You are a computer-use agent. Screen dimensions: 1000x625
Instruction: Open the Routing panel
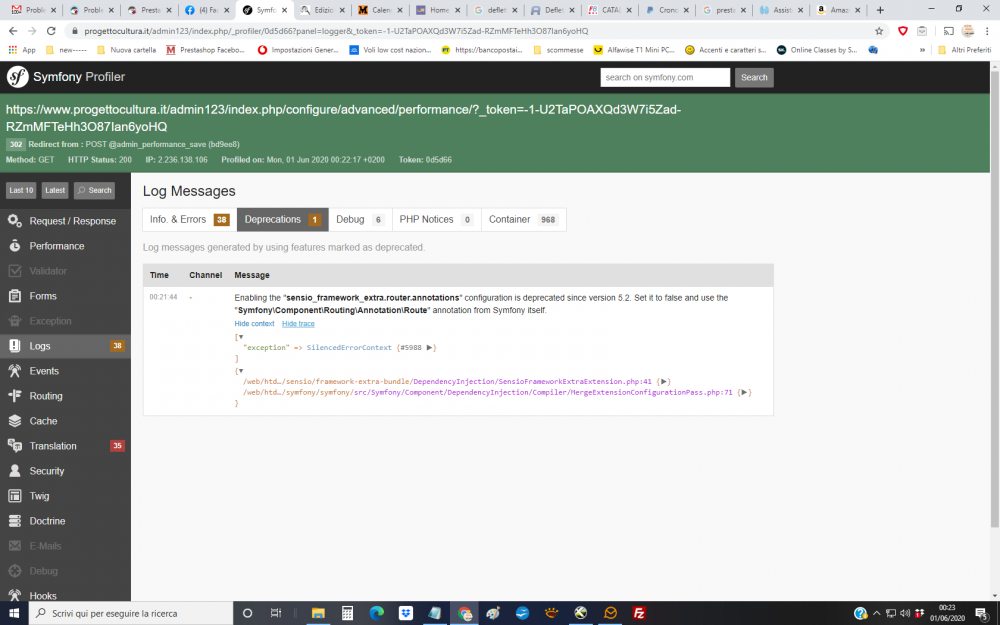pos(48,395)
